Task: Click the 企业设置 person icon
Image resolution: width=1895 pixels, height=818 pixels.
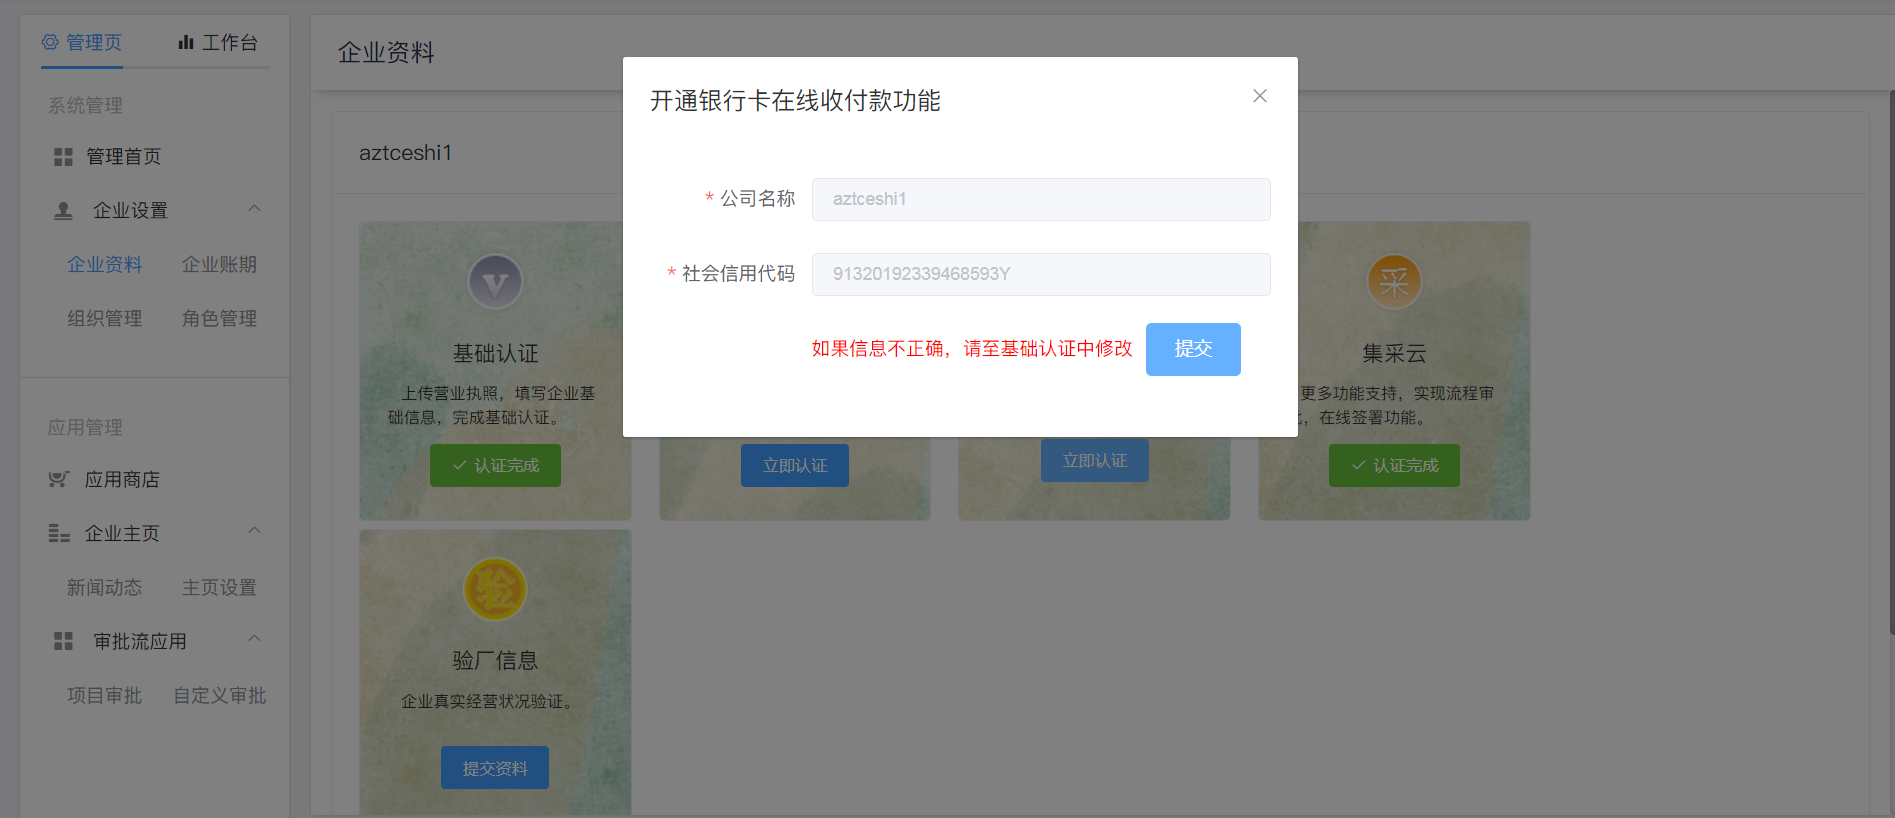Action: click(63, 211)
